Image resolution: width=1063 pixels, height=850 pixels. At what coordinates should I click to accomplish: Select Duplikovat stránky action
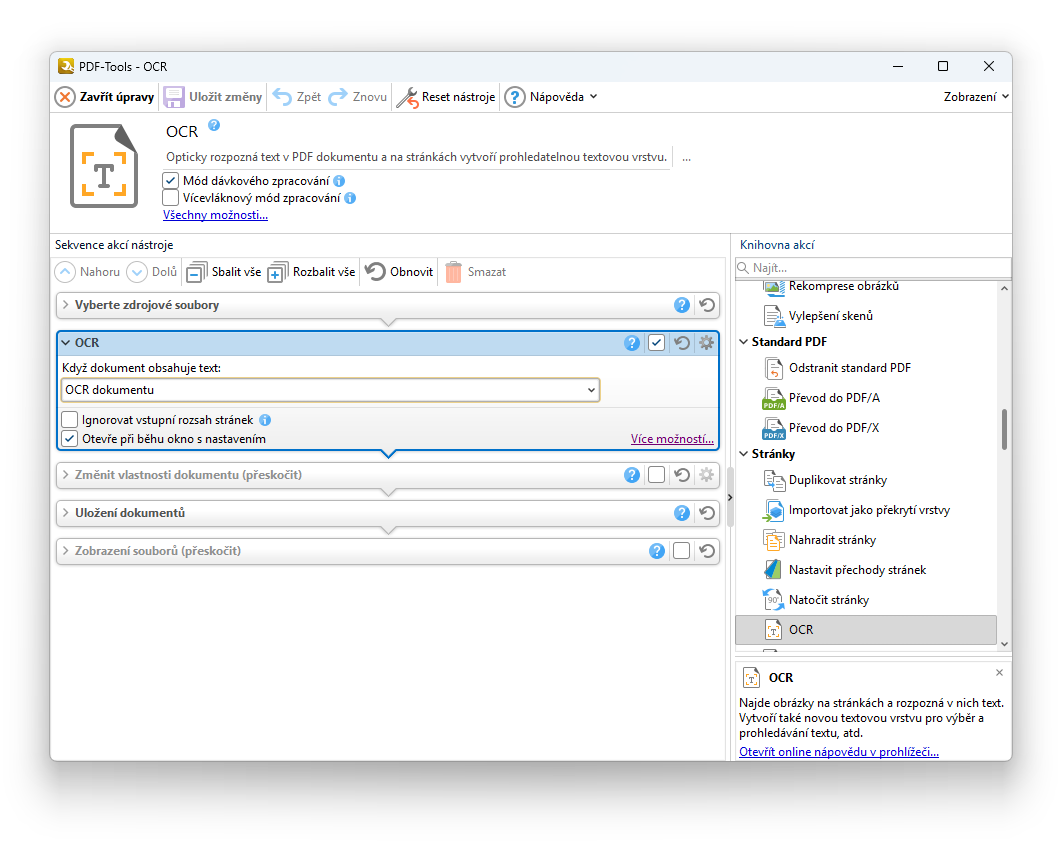[837, 480]
